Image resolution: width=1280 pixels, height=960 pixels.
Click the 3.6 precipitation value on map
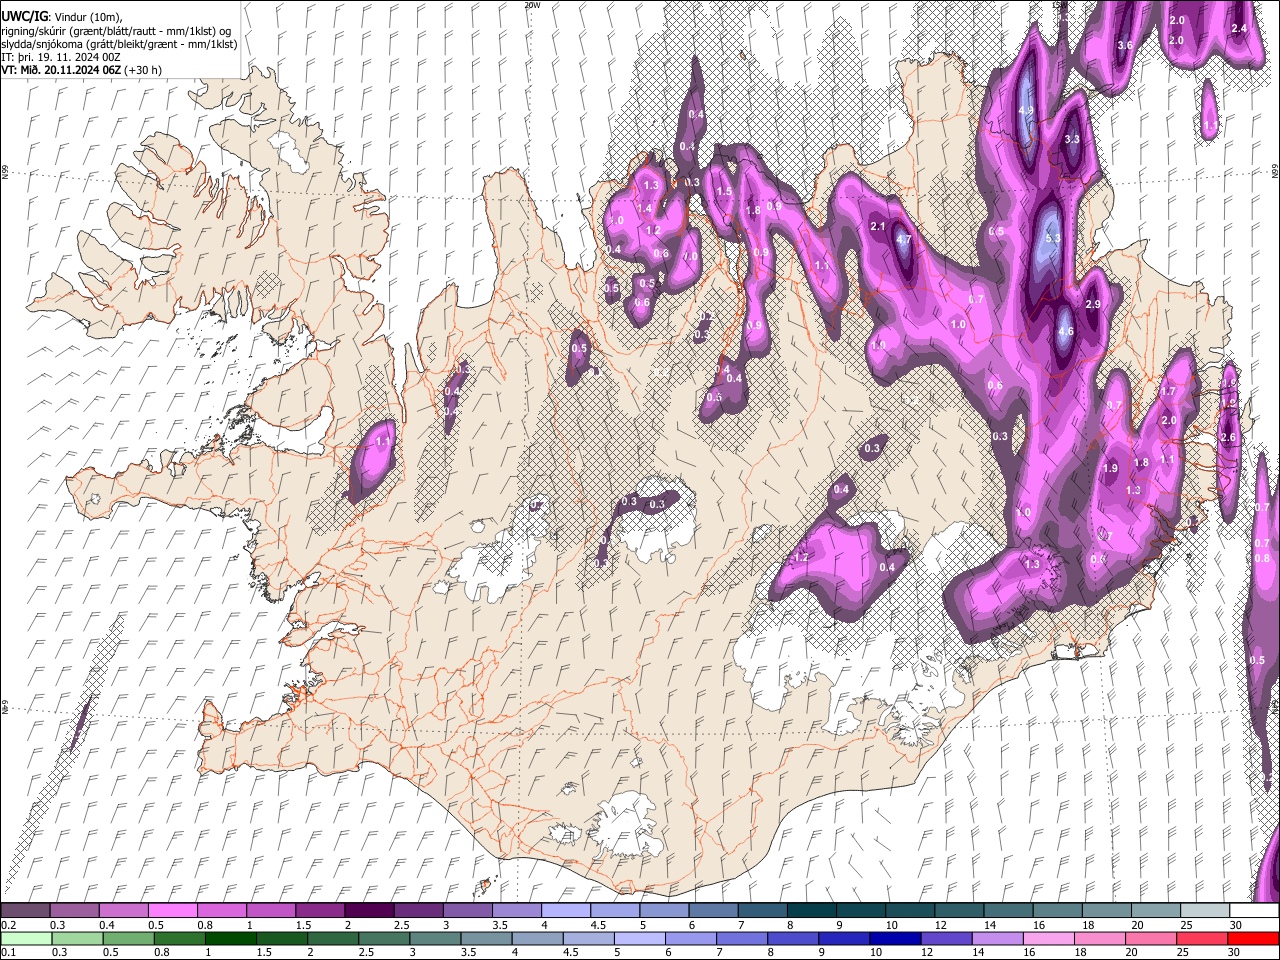1124,45
